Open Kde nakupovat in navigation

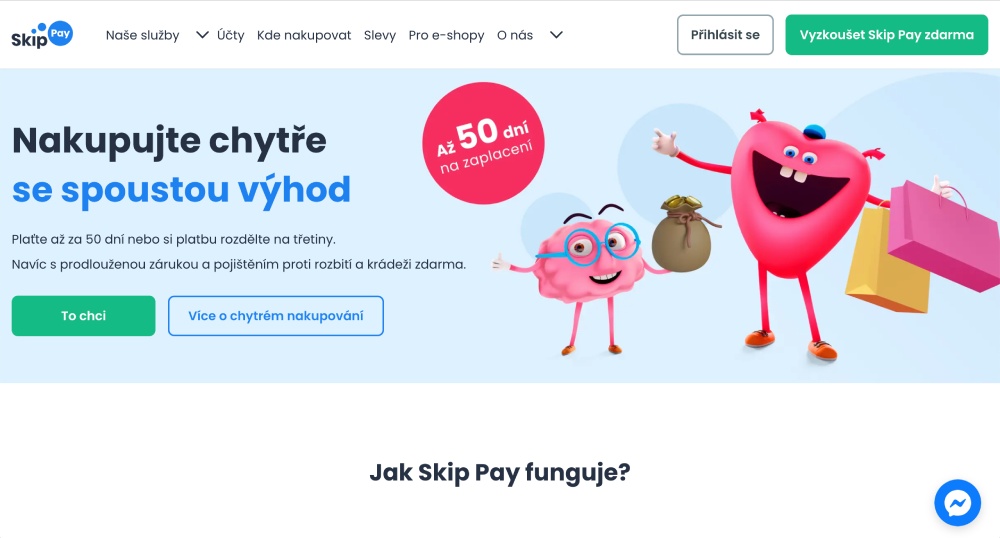tap(304, 35)
